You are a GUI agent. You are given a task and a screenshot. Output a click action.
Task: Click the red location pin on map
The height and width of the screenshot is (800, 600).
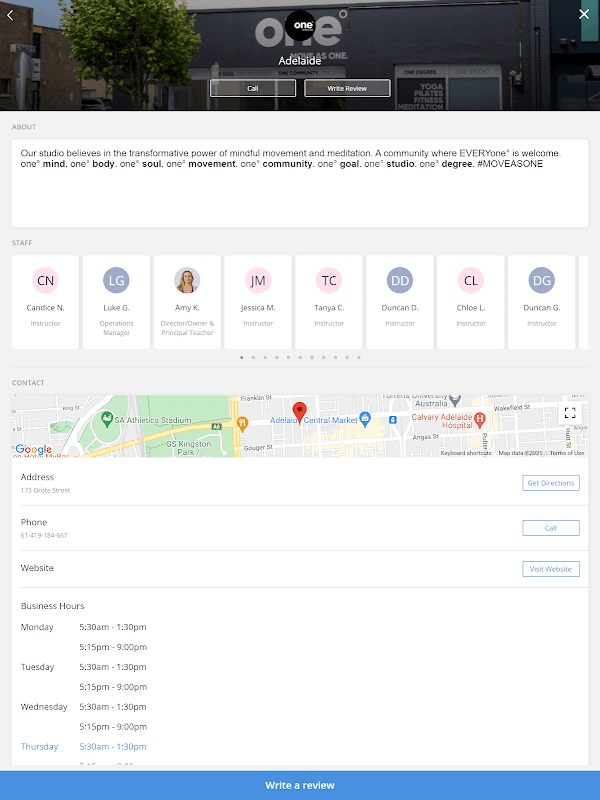(x=299, y=412)
